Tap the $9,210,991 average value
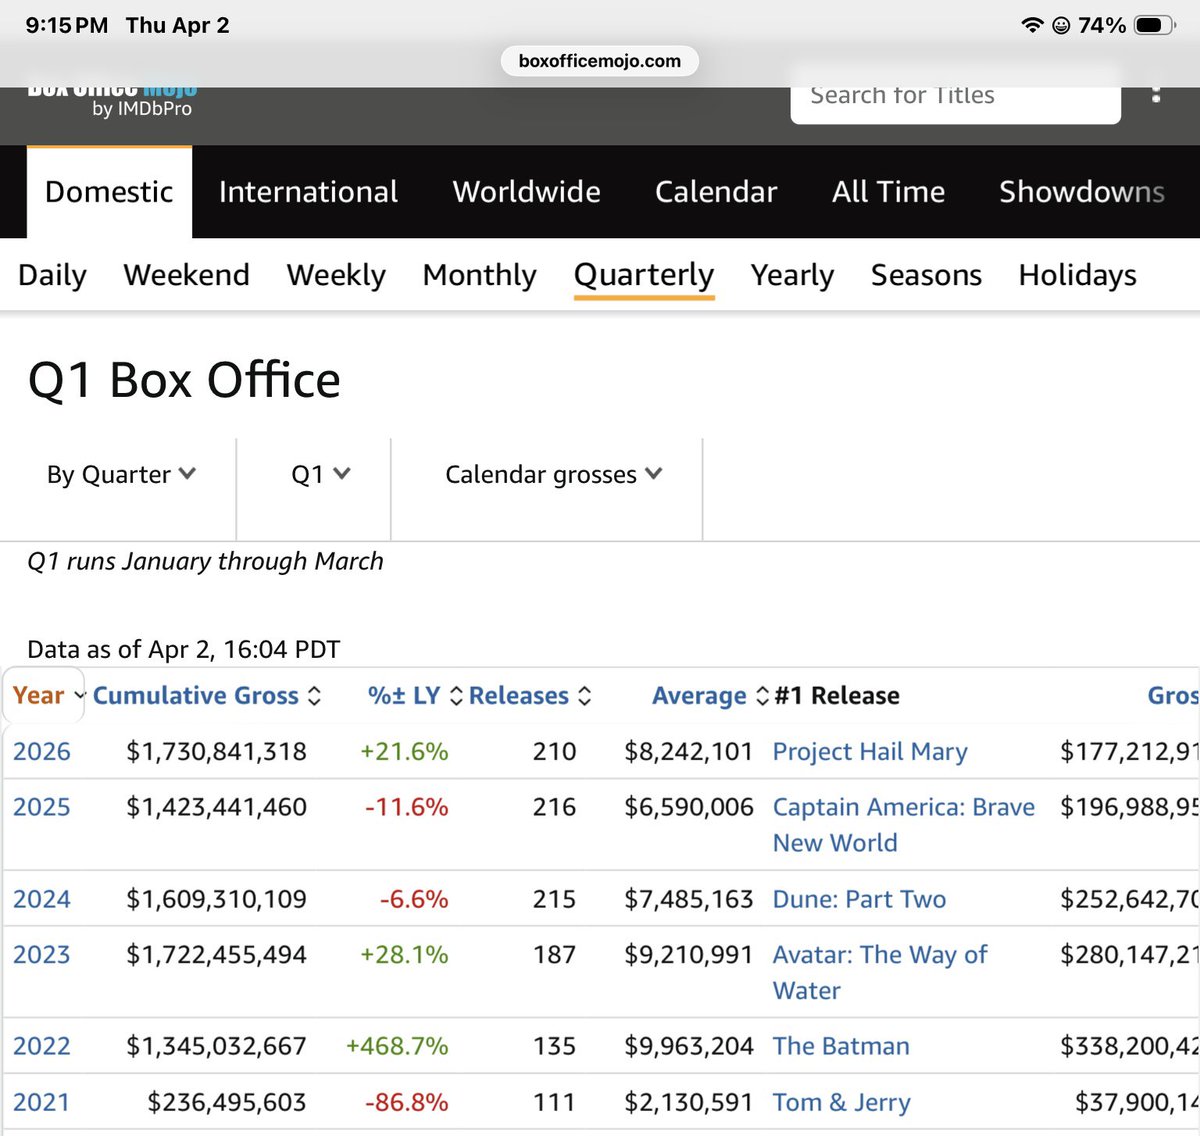The width and height of the screenshot is (1200, 1136). tap(688, 955)
